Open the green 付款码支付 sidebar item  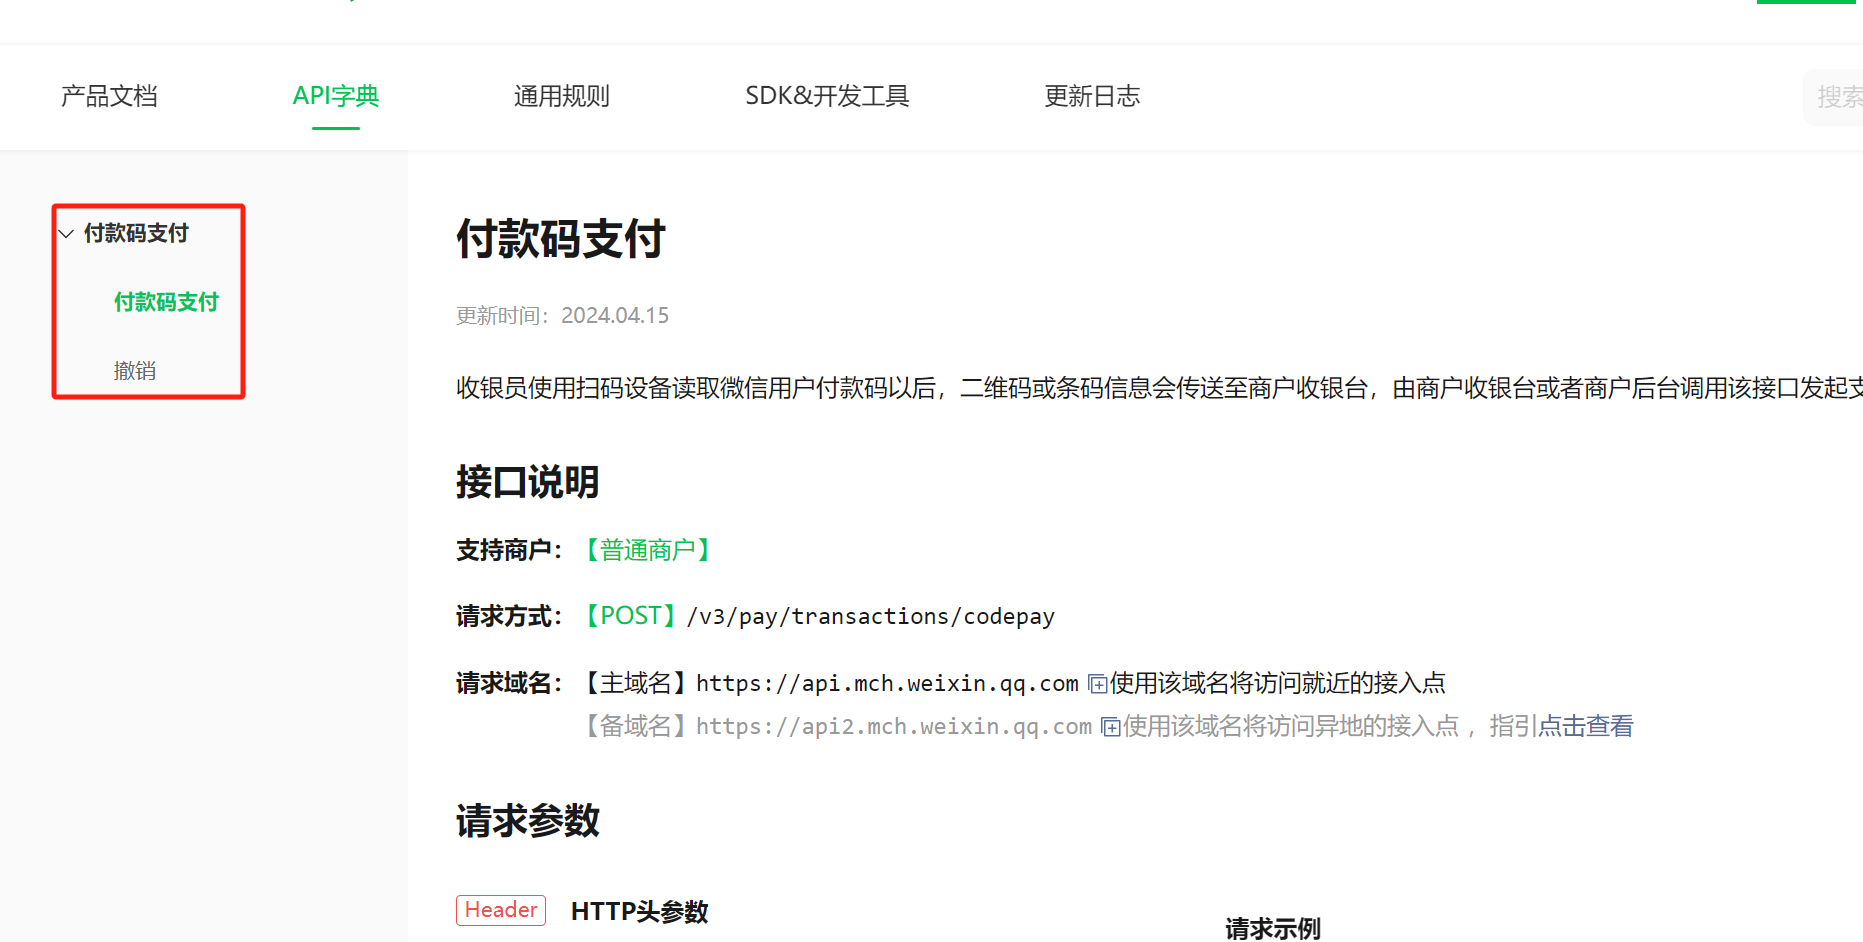(x=166, y=302)
